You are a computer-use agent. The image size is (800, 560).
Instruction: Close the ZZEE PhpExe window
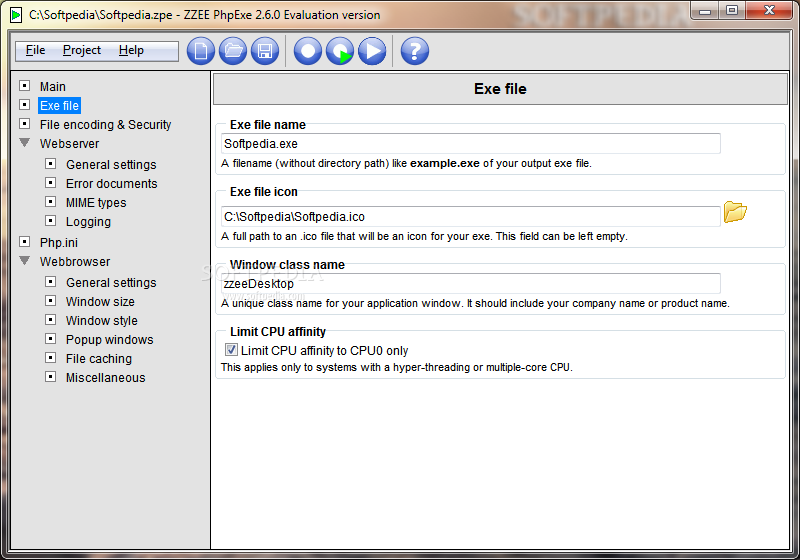coord(769,11)
